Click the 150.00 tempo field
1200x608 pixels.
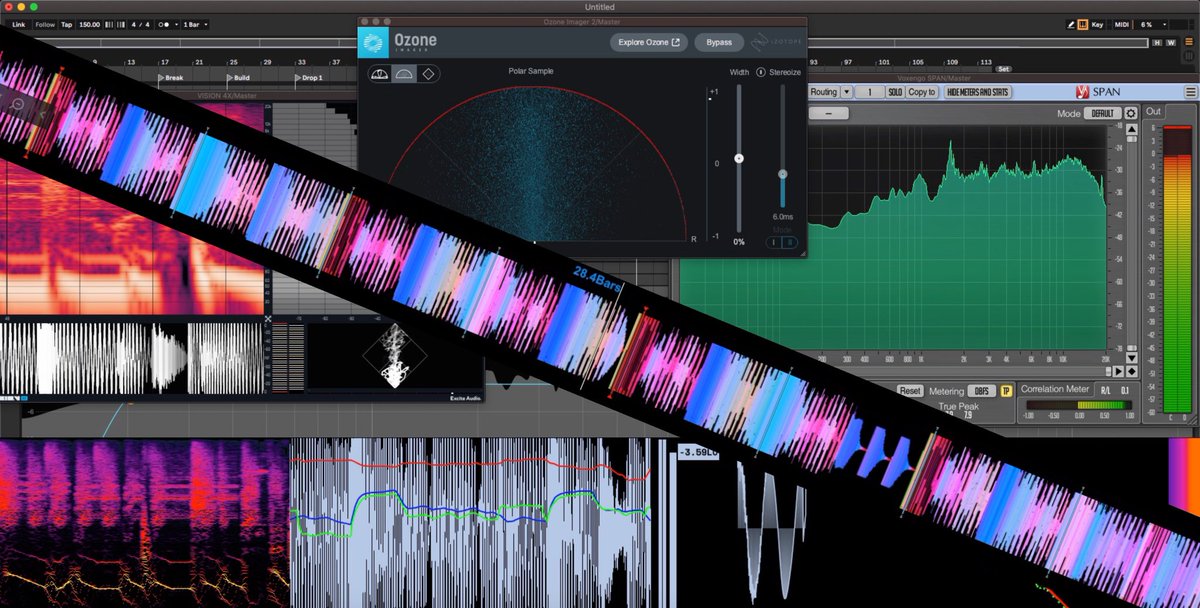(91, 23)
